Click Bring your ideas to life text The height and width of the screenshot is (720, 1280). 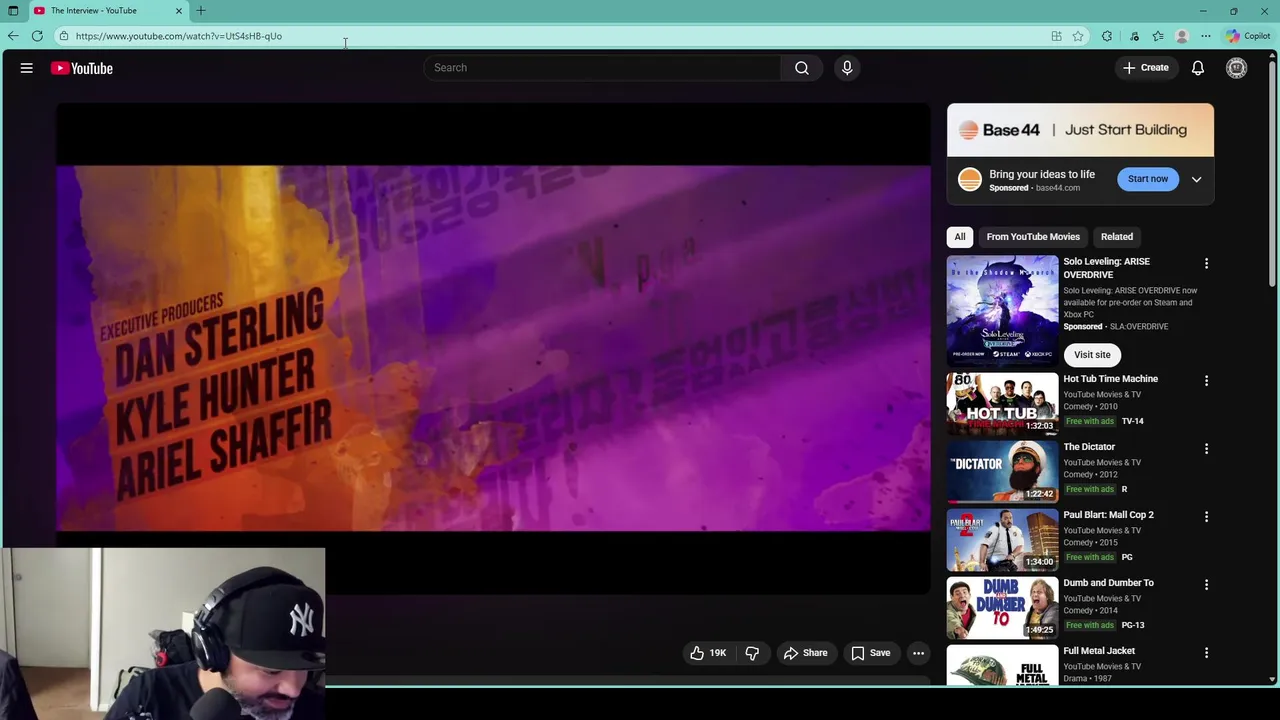[x=1042, y=174]
